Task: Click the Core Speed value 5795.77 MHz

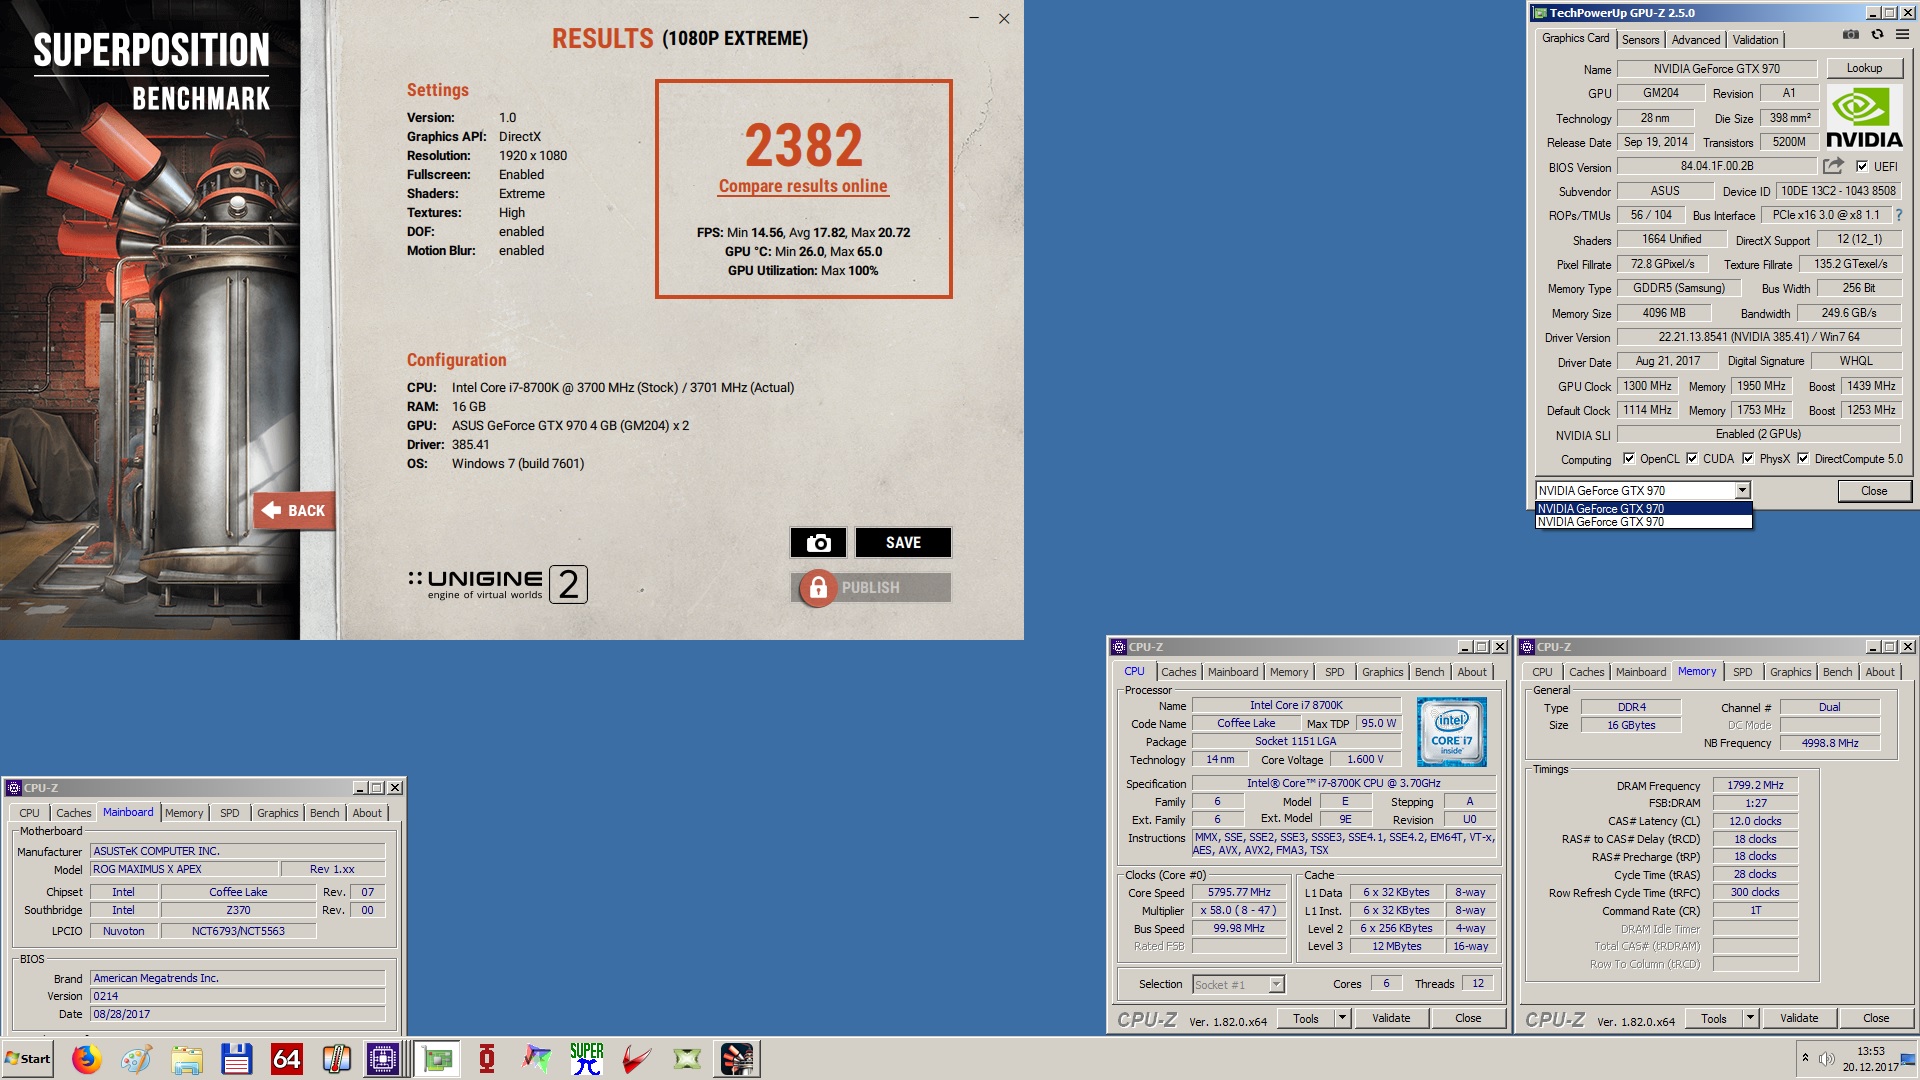Action: [x=1239, y=893]
